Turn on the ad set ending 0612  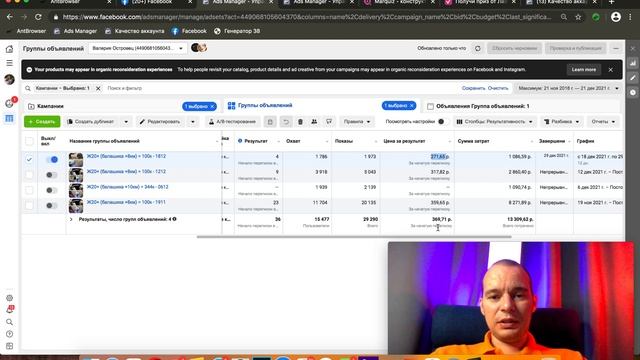pos(51,190)
